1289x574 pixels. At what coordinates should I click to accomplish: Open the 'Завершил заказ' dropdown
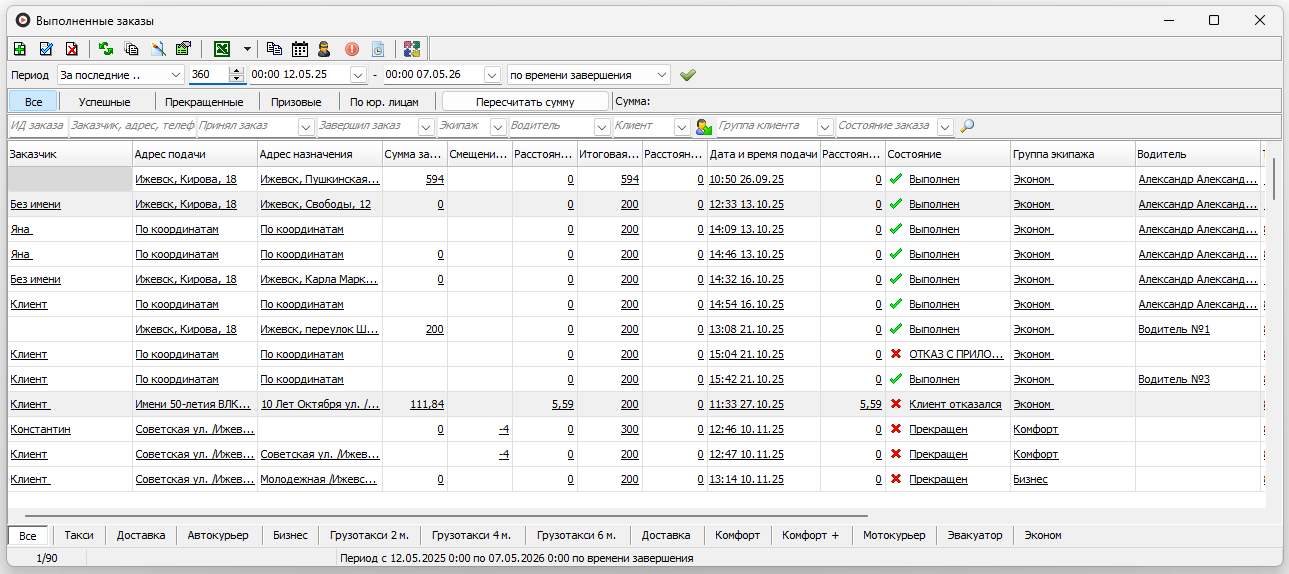[425, 126]
